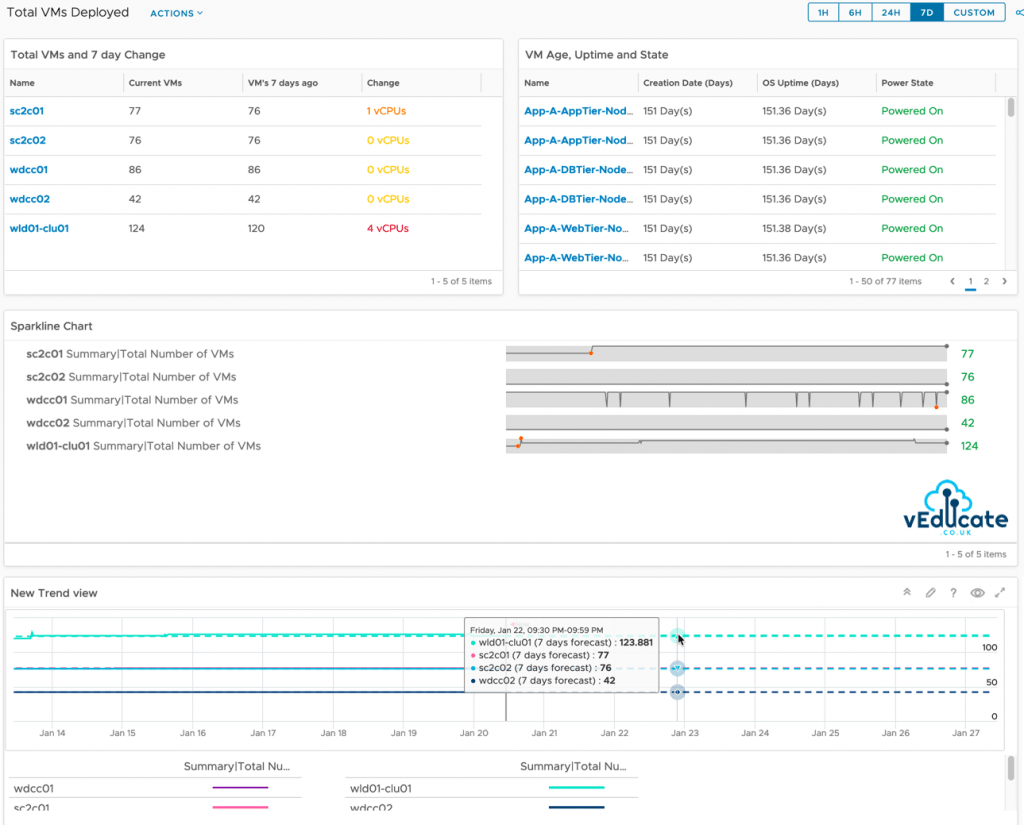
Task: Select the 7D time range tab
Action: [926, 12]
